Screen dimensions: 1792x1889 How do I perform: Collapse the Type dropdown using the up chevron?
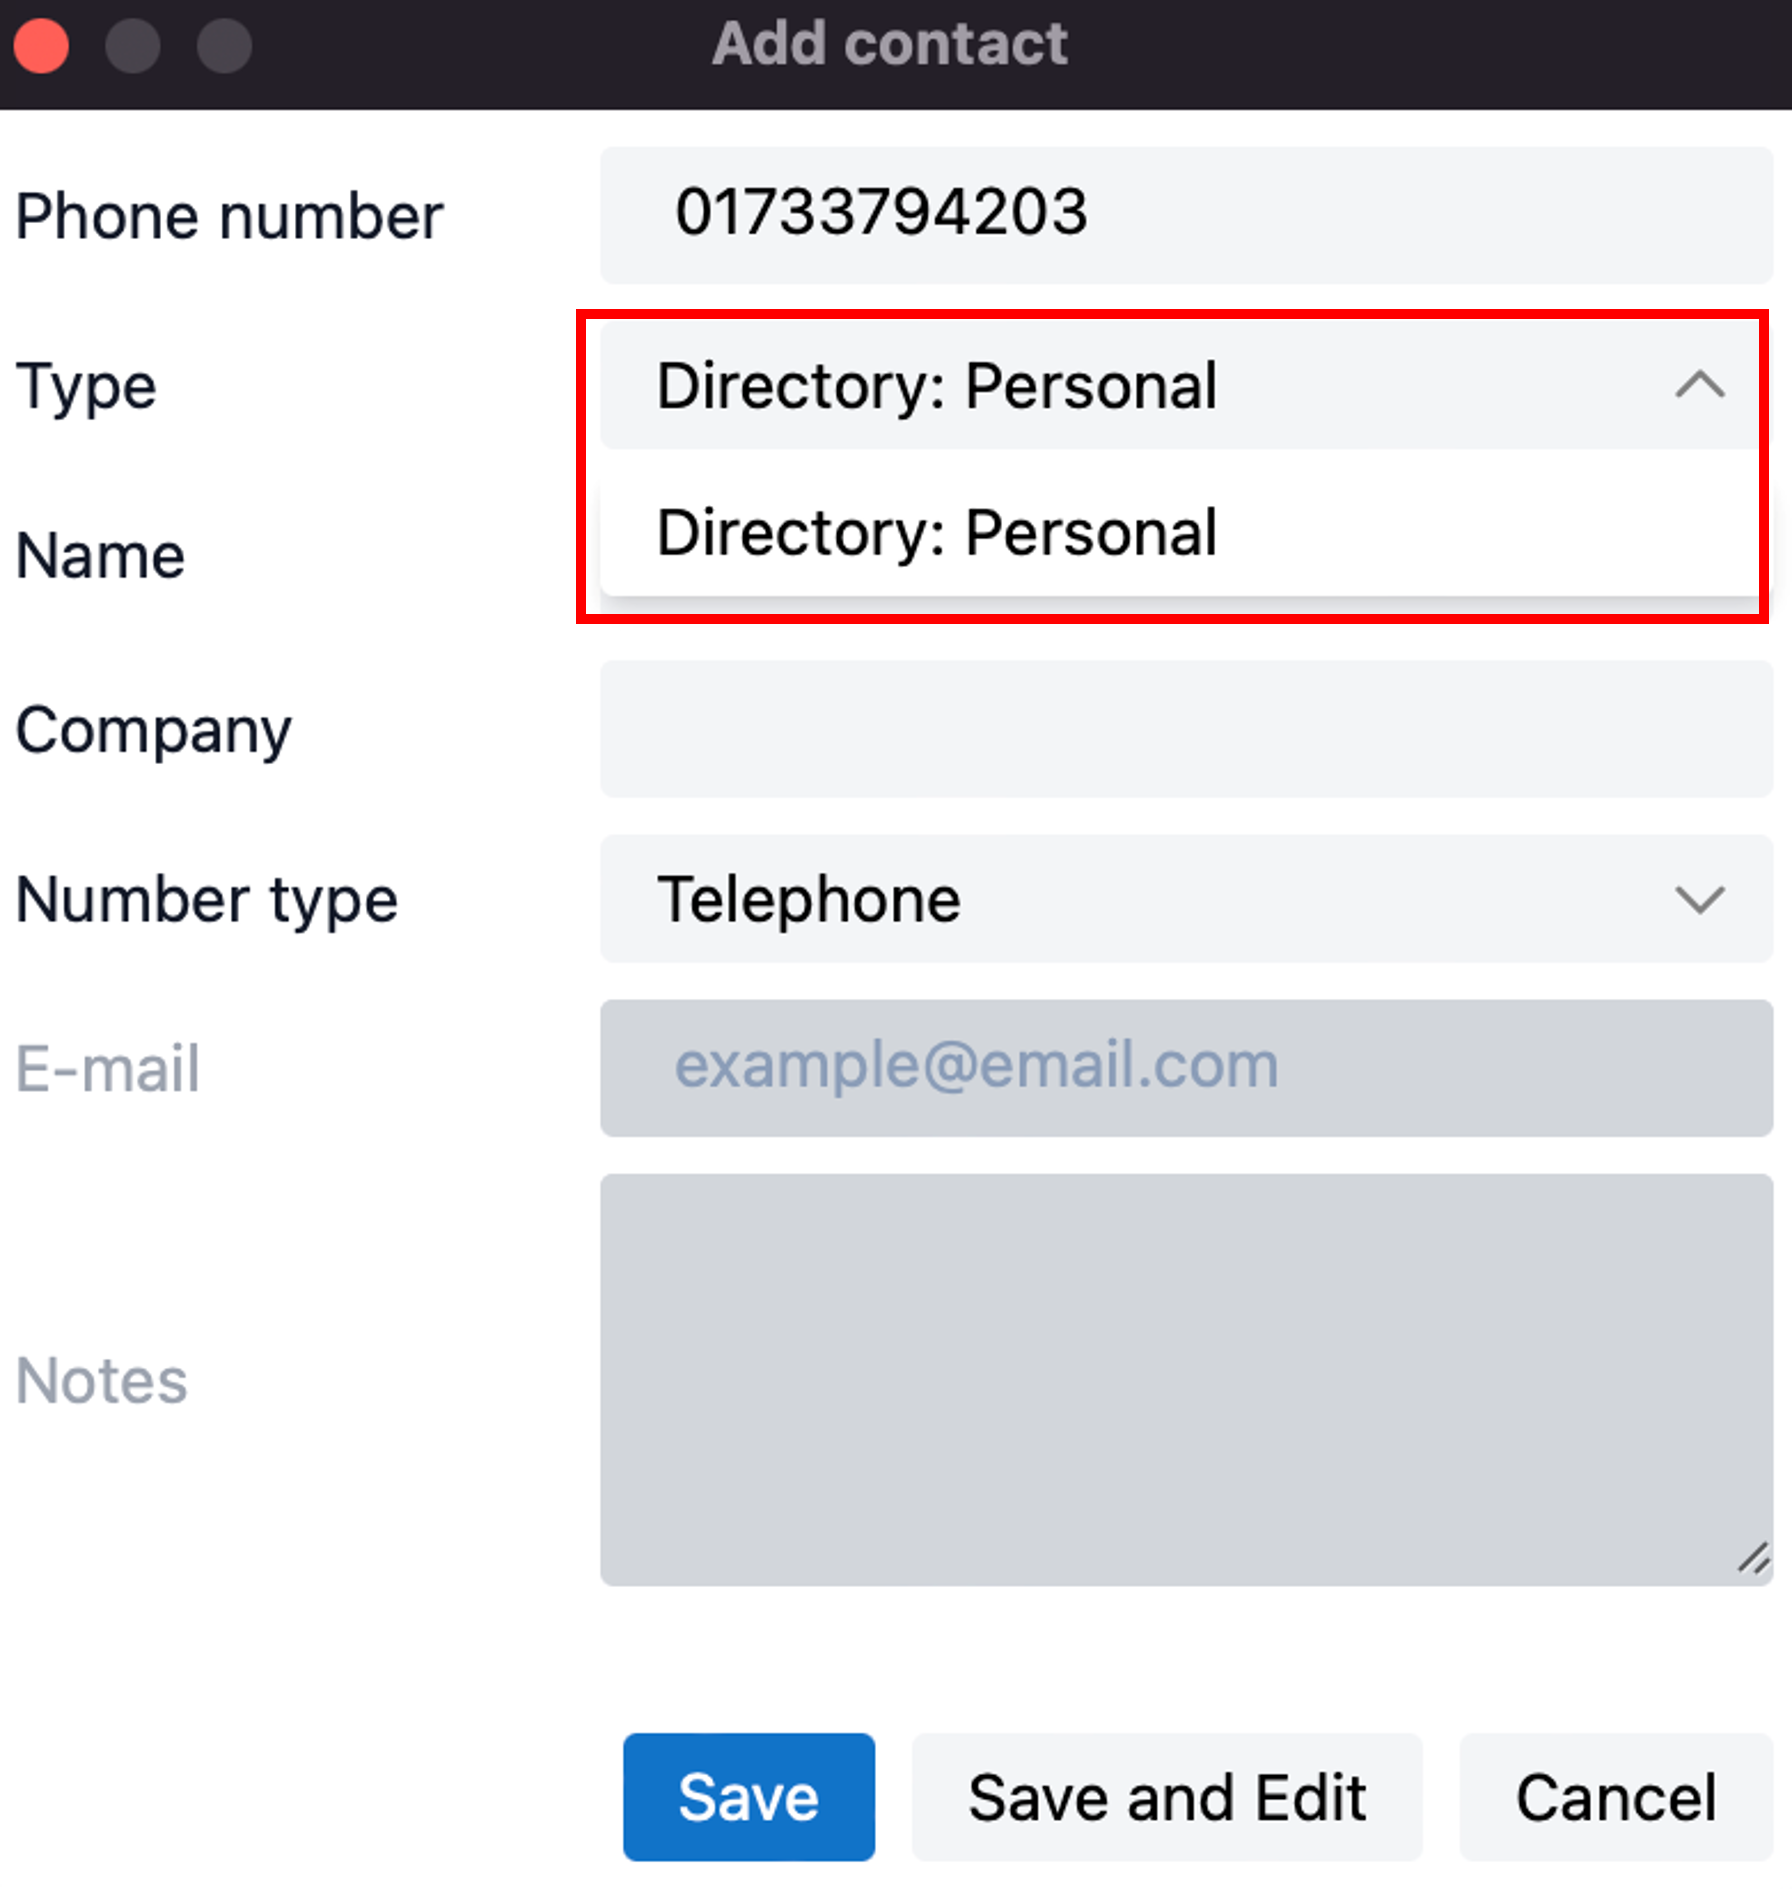pos(1699,385)
